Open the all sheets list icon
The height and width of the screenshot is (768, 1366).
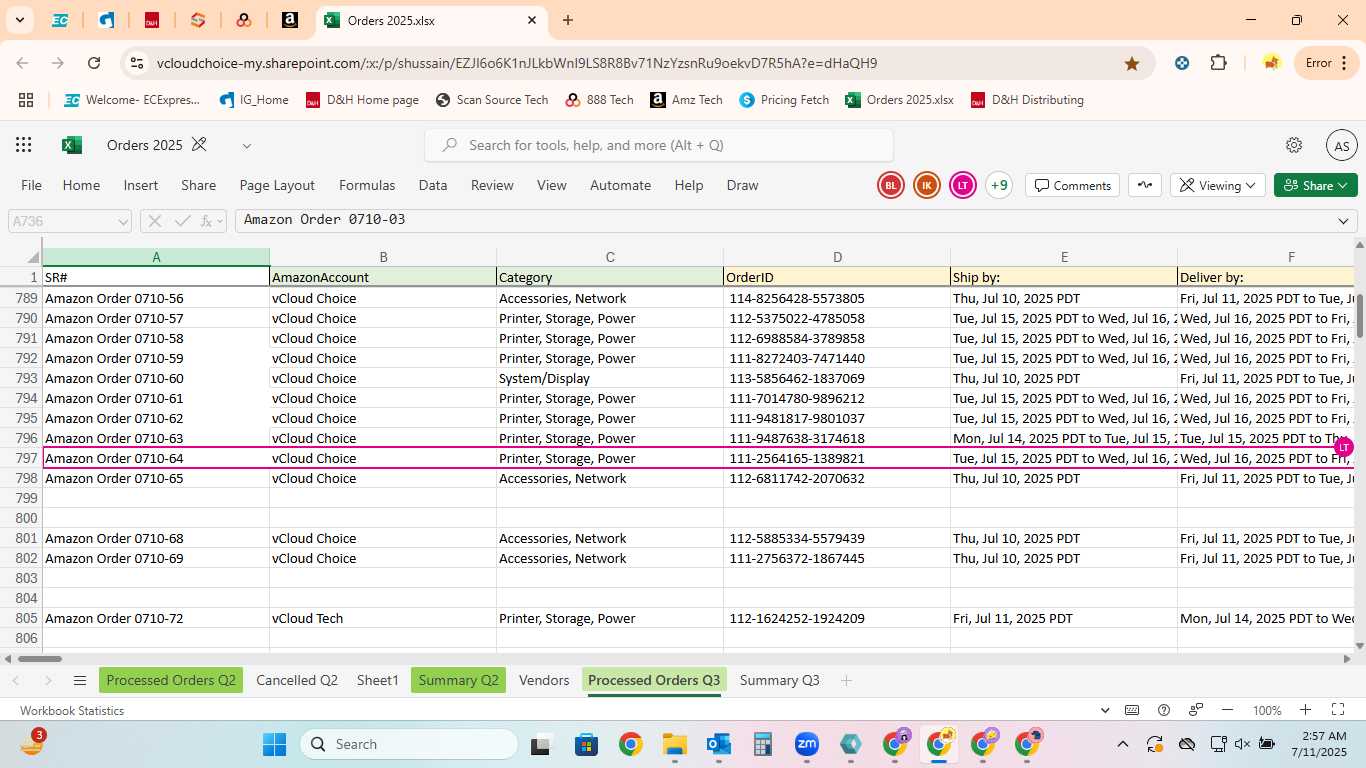(80, 680)
